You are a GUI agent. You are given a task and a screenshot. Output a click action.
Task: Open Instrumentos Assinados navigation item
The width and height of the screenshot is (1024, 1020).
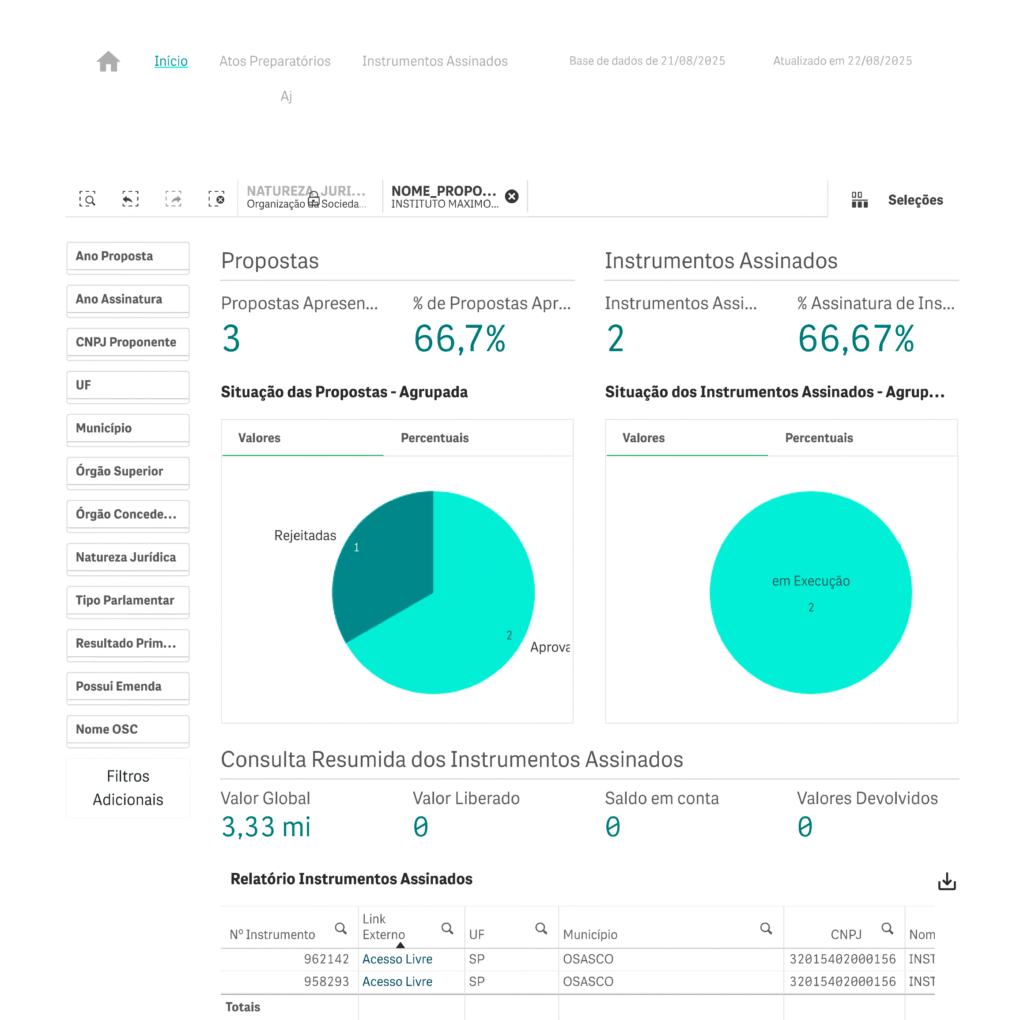435,61
